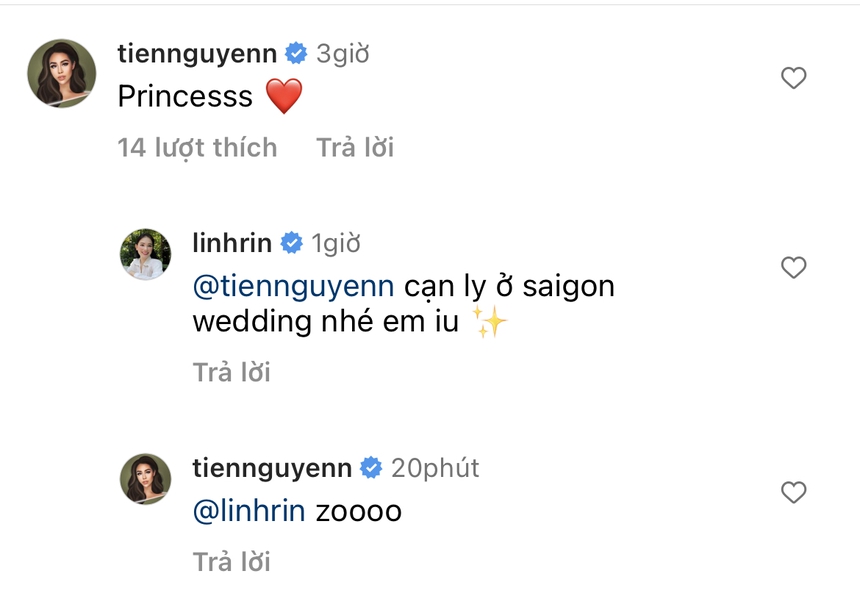The height and width of the screenshot is (596, 860).
Task: Like linhrin's saigon wedding reply
Action: pos(793,267)
